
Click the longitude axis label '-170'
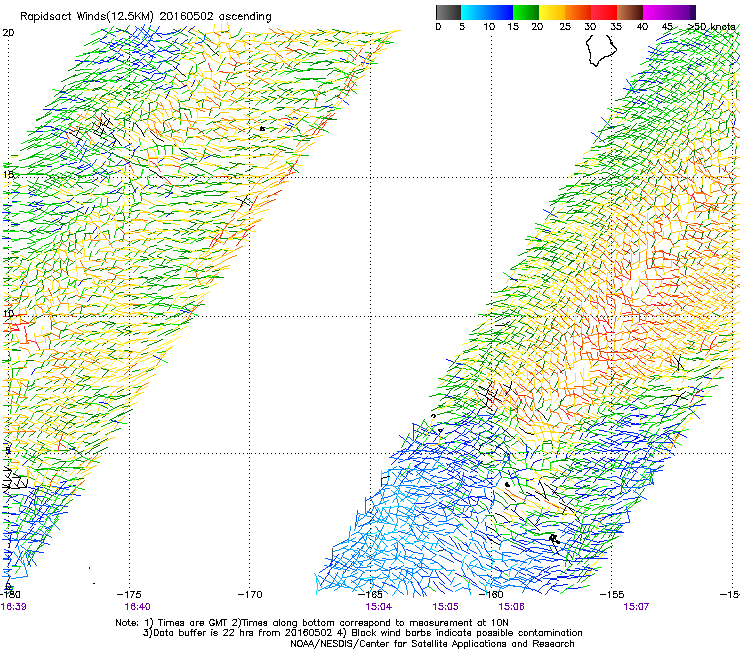pos(250,595)
